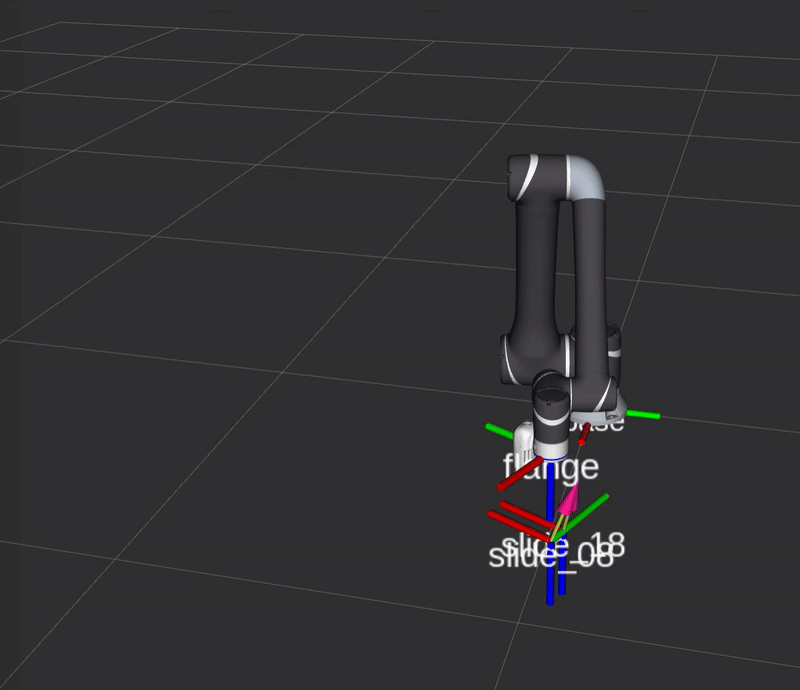
Task: Select the green axis right of base
Action: [x=643, y=414]
